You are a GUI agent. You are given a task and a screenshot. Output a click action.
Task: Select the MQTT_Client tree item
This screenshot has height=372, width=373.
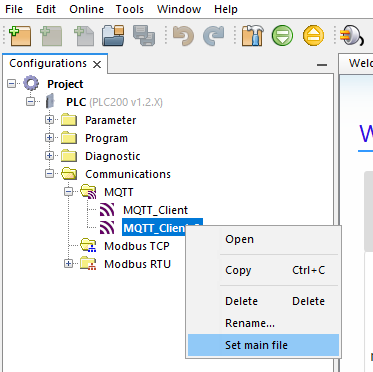(156, 210)
